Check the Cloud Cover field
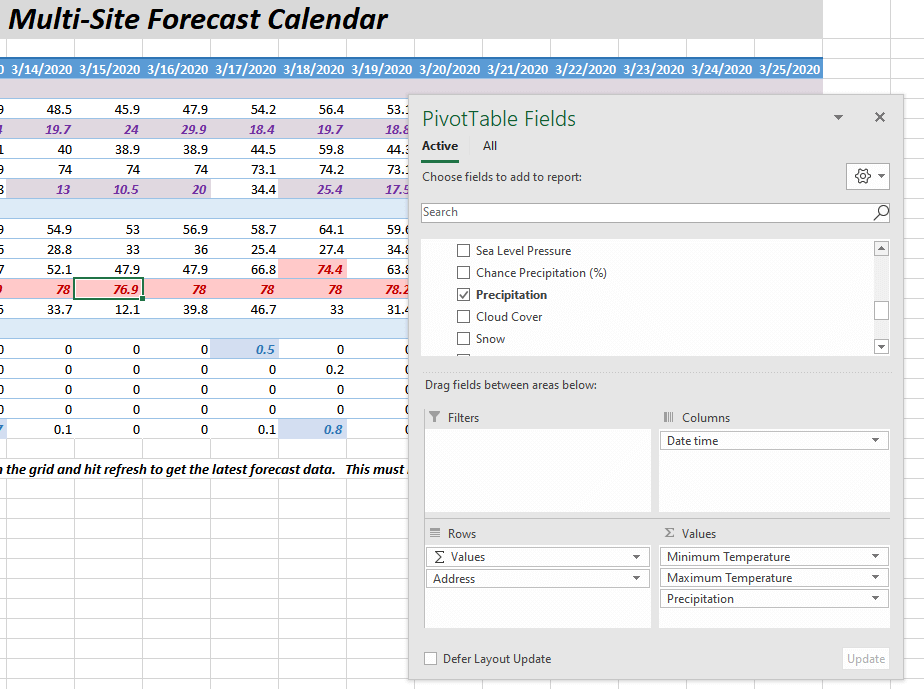Image resolution: width=924 pixels, height=689 pixels. [x=463, y=317]
